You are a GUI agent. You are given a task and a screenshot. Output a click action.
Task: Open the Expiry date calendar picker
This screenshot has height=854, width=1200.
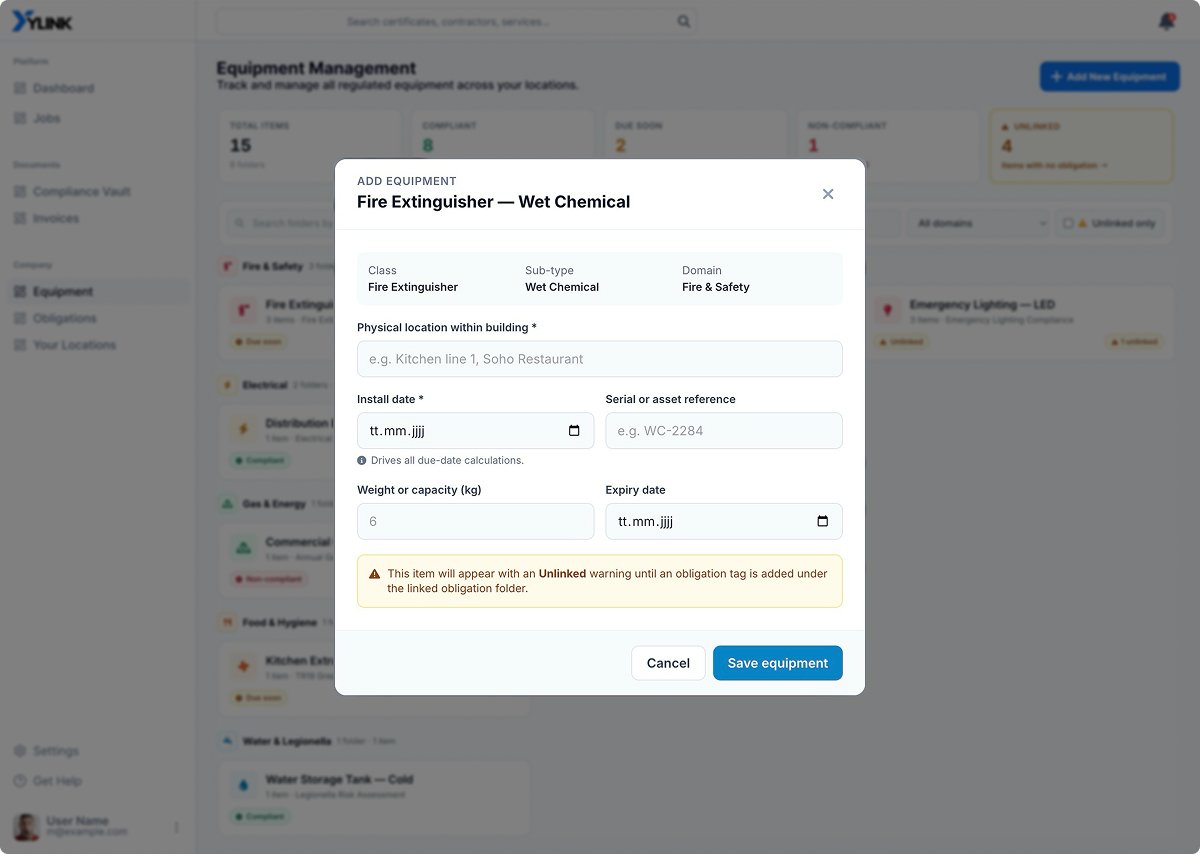[823, 521]
